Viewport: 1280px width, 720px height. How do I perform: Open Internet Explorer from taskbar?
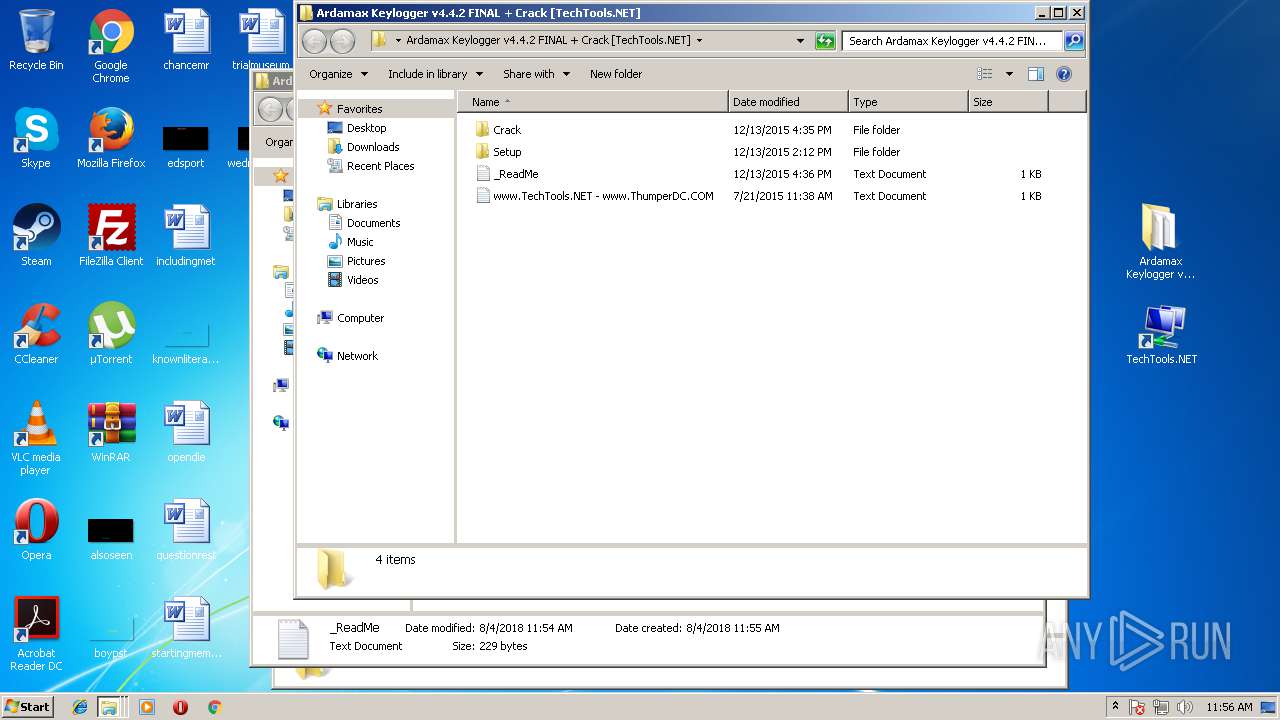pos(80,707)
